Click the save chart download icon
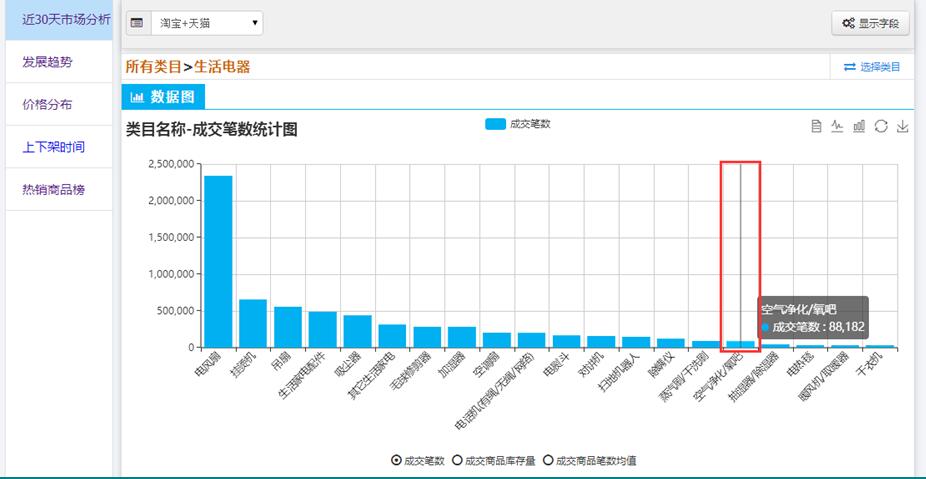The image size is (926, 479). (903, 126)
